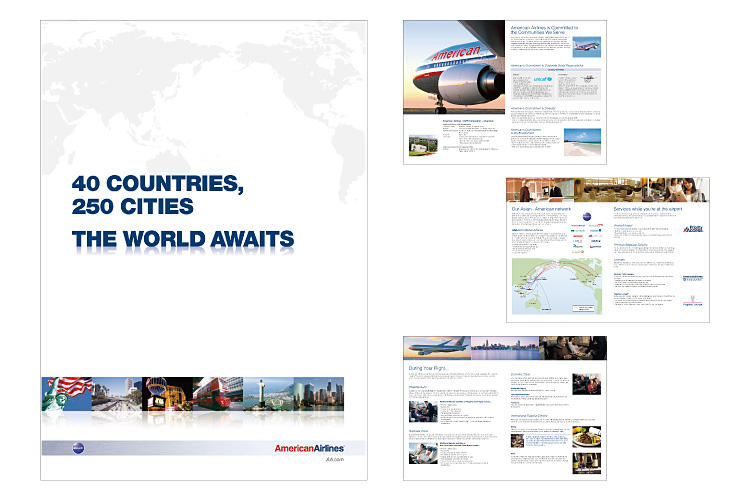Select the Chicago skyscrapers cover photo
The height and width of the screenshot is (500, 750).
pos(319,394)
